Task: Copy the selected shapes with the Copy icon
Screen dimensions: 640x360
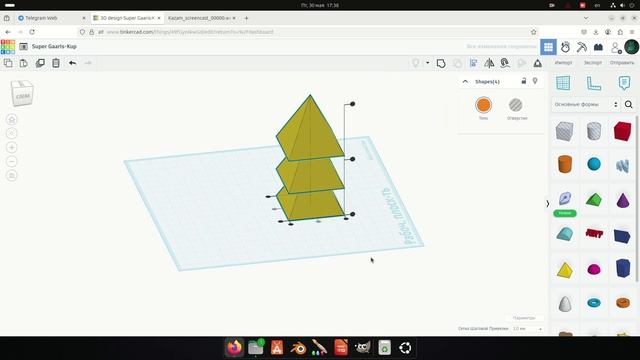Action: [8, 63]
